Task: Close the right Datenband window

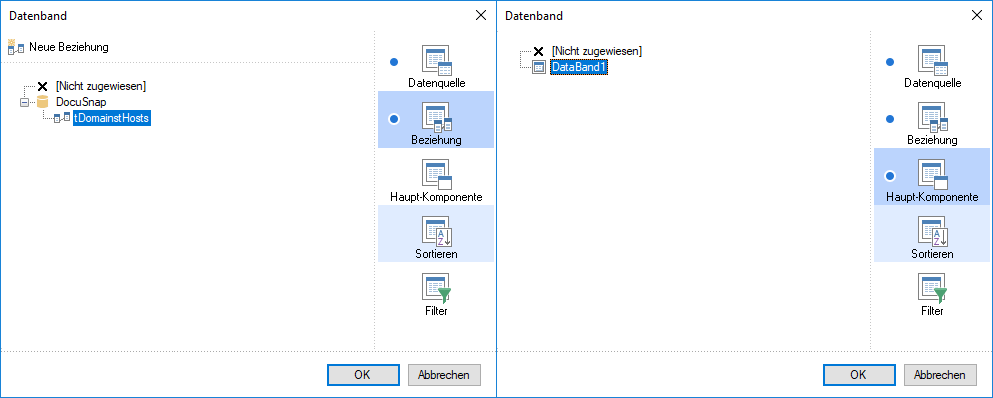Action: pyautogui.click(x=977, y=16)
